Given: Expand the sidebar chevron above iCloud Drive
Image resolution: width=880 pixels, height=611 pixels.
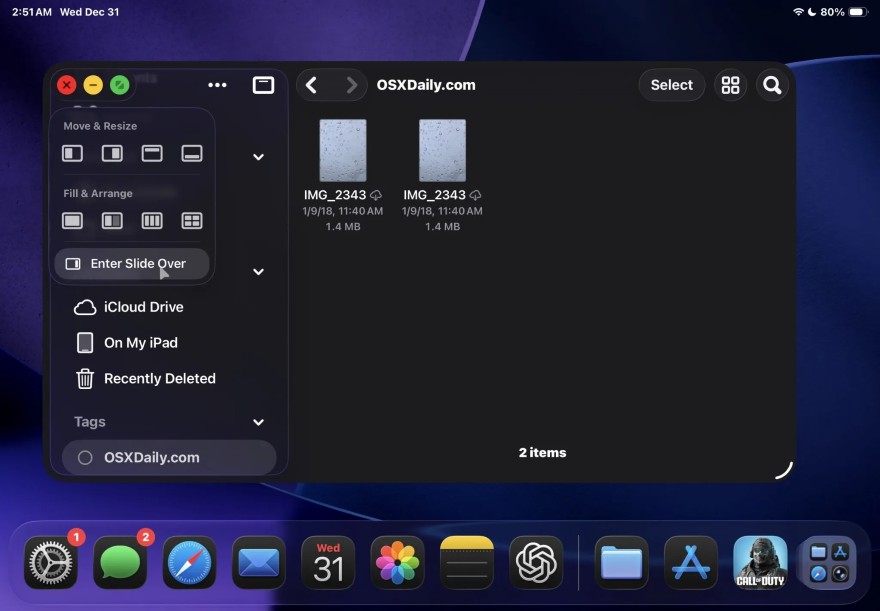Looking at the screenshot, I should 258,271.
